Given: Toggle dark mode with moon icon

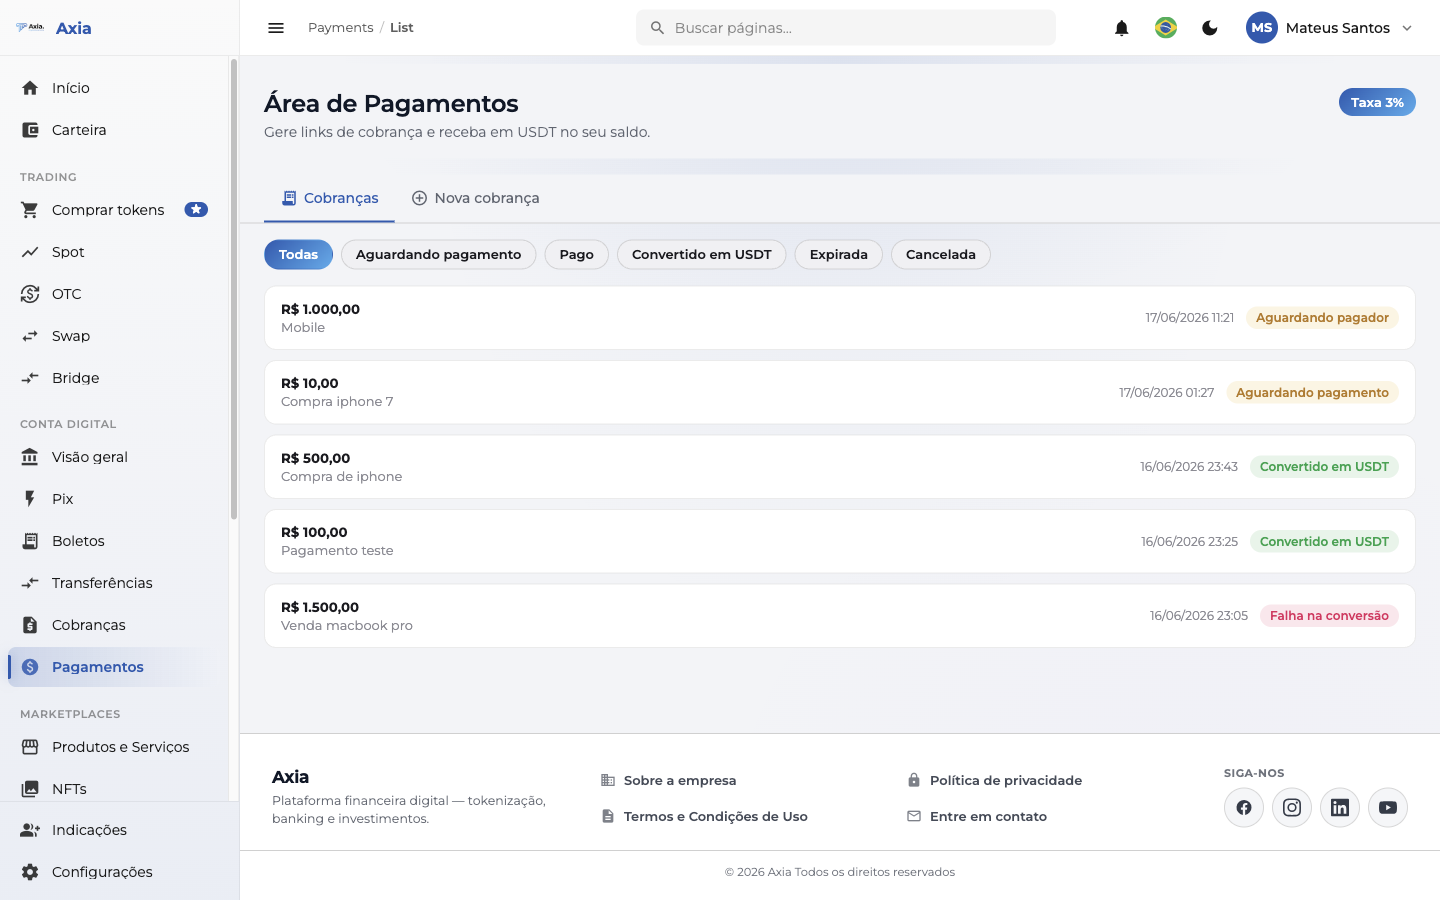Looking at the screenshot, I should click(1210, 28).
